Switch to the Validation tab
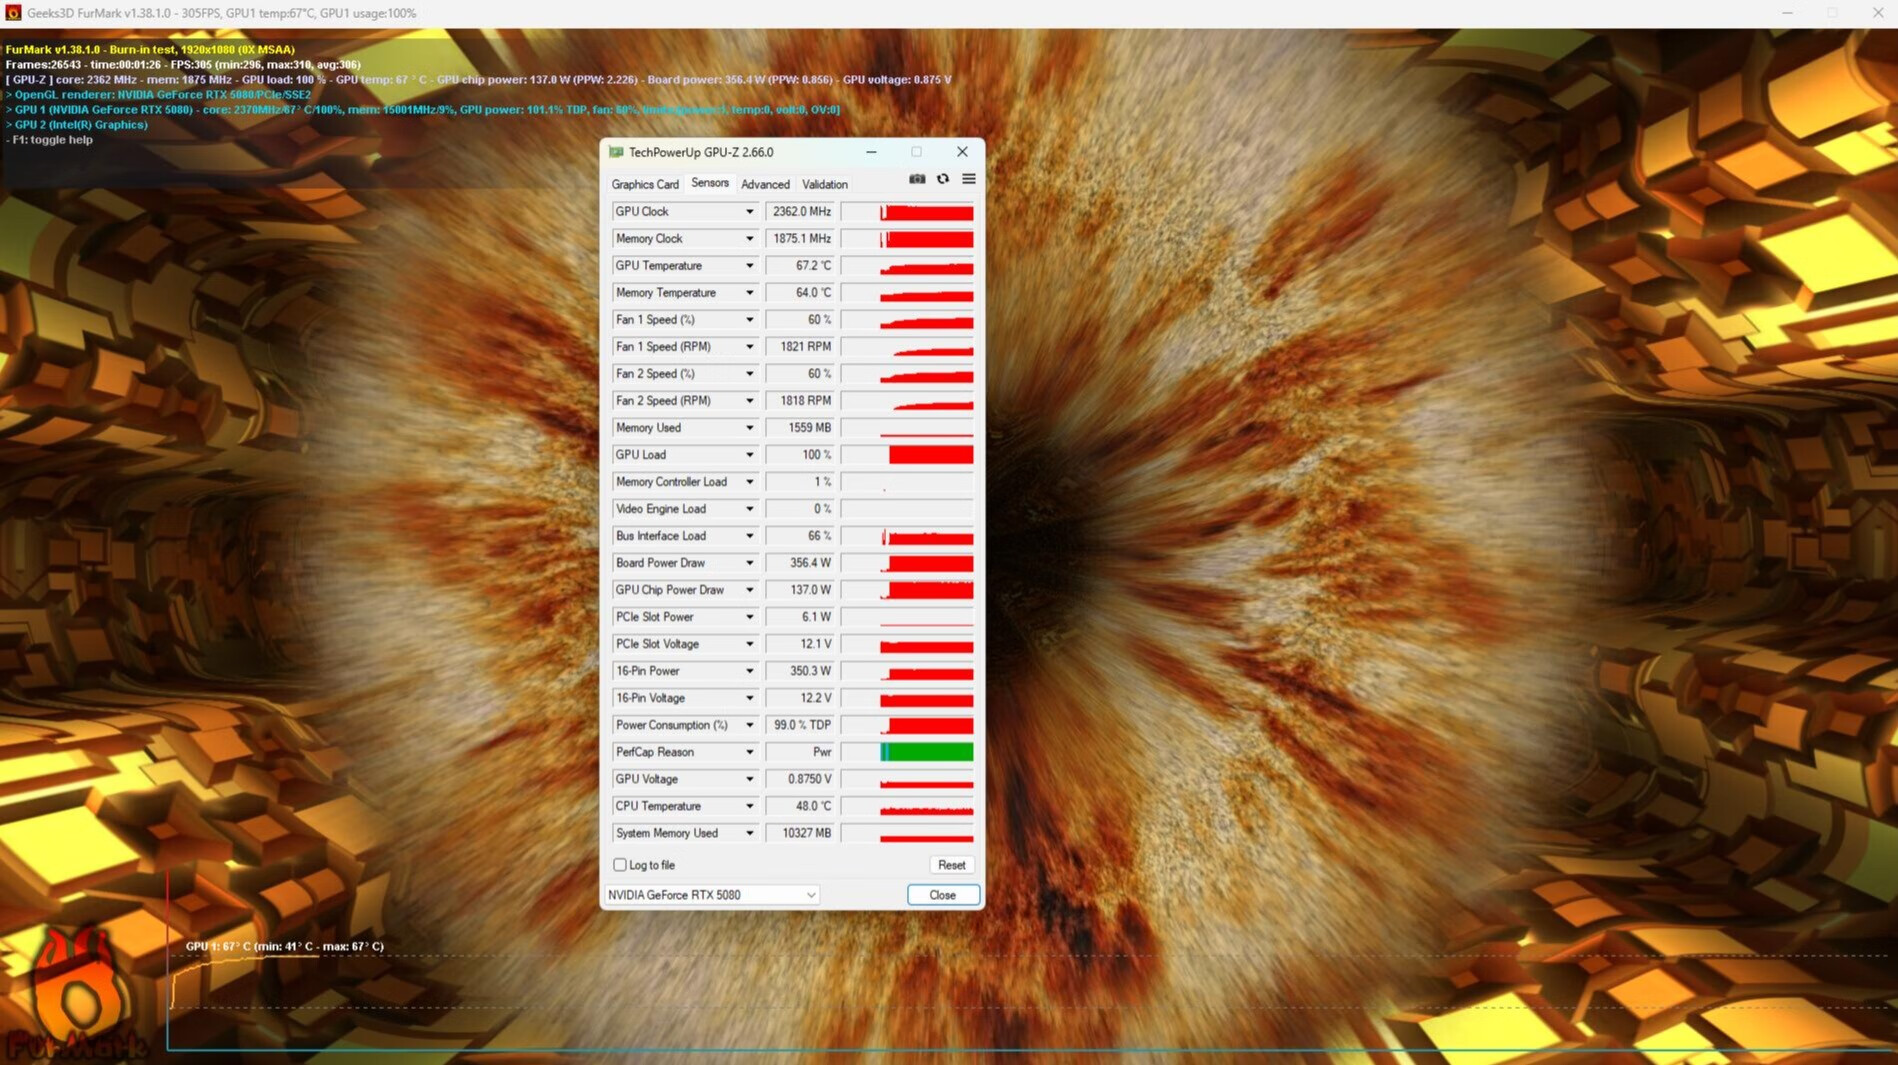Viewport: 1898px width, 1065px height. tap(825, 184)
